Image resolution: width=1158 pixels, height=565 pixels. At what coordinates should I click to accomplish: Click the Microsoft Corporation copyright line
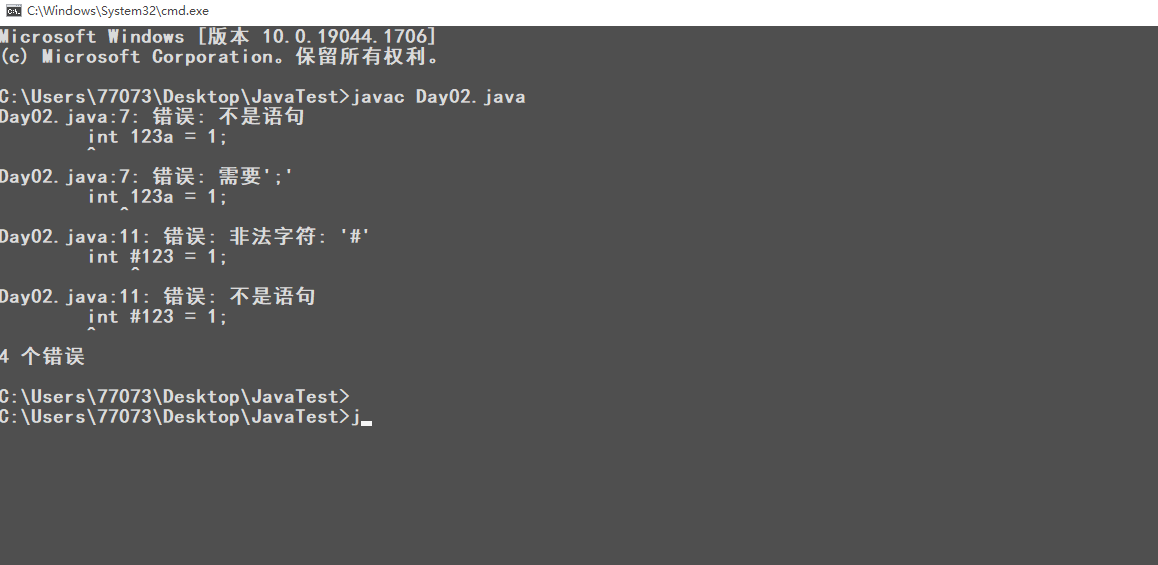point(220,57)
